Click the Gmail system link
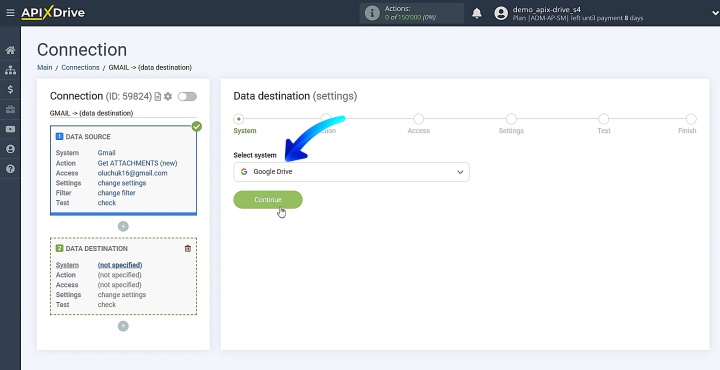Screen dimensions: 720x370 pos(107,153)
